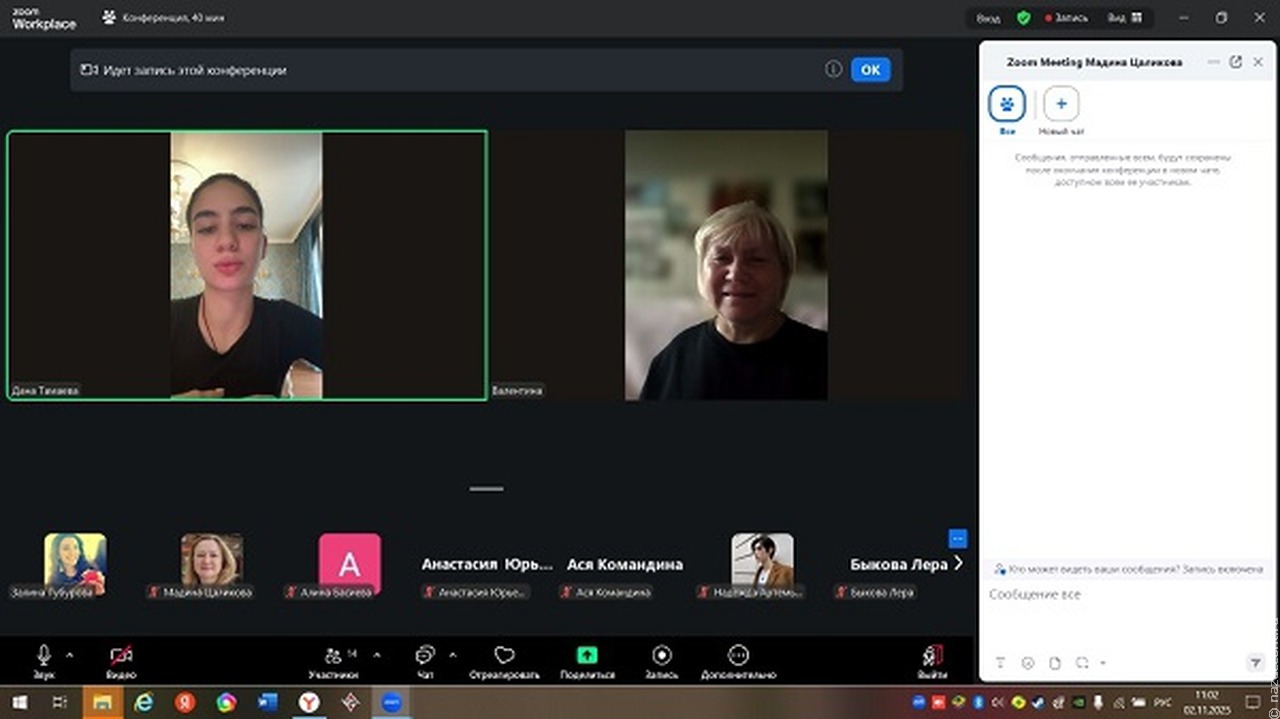Unmute the microphone

pos(44,655)
